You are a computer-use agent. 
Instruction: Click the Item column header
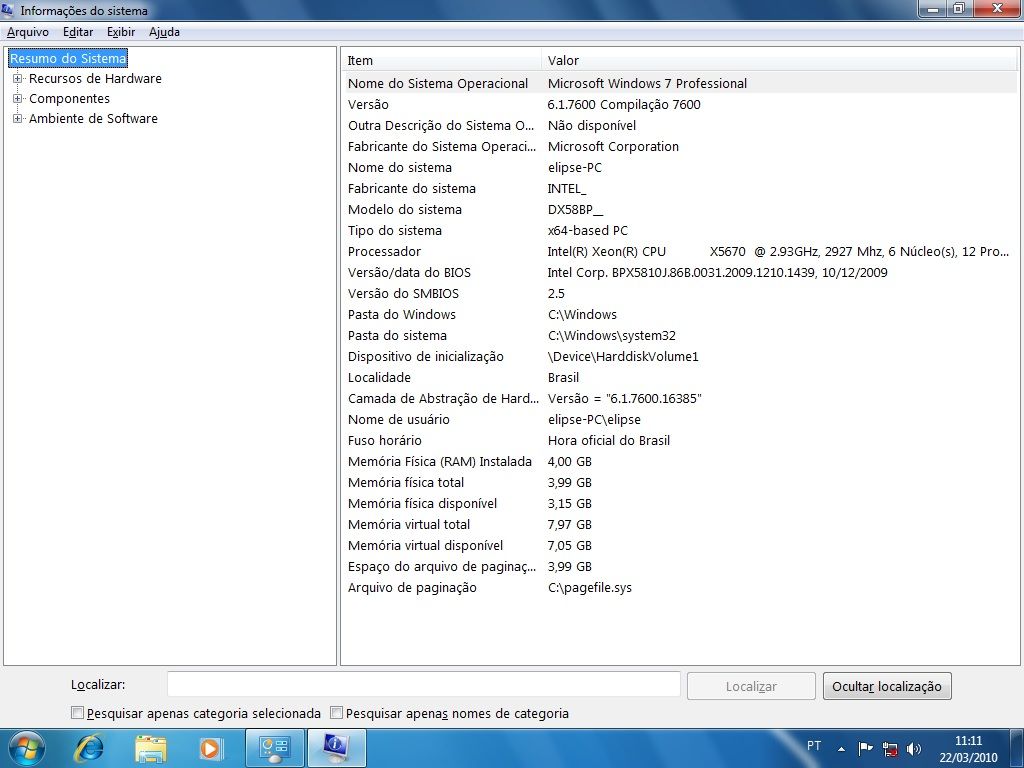[x=442, y=61]
